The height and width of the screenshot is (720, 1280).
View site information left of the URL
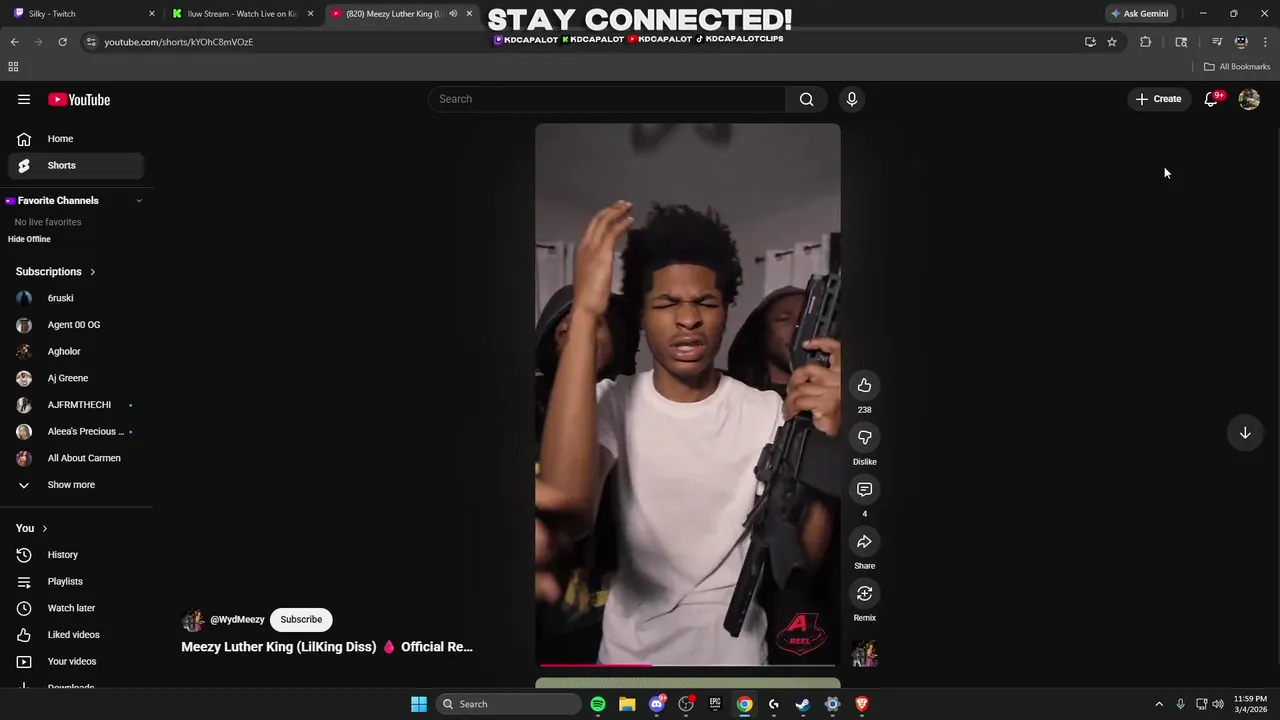[x=91, y=42]
